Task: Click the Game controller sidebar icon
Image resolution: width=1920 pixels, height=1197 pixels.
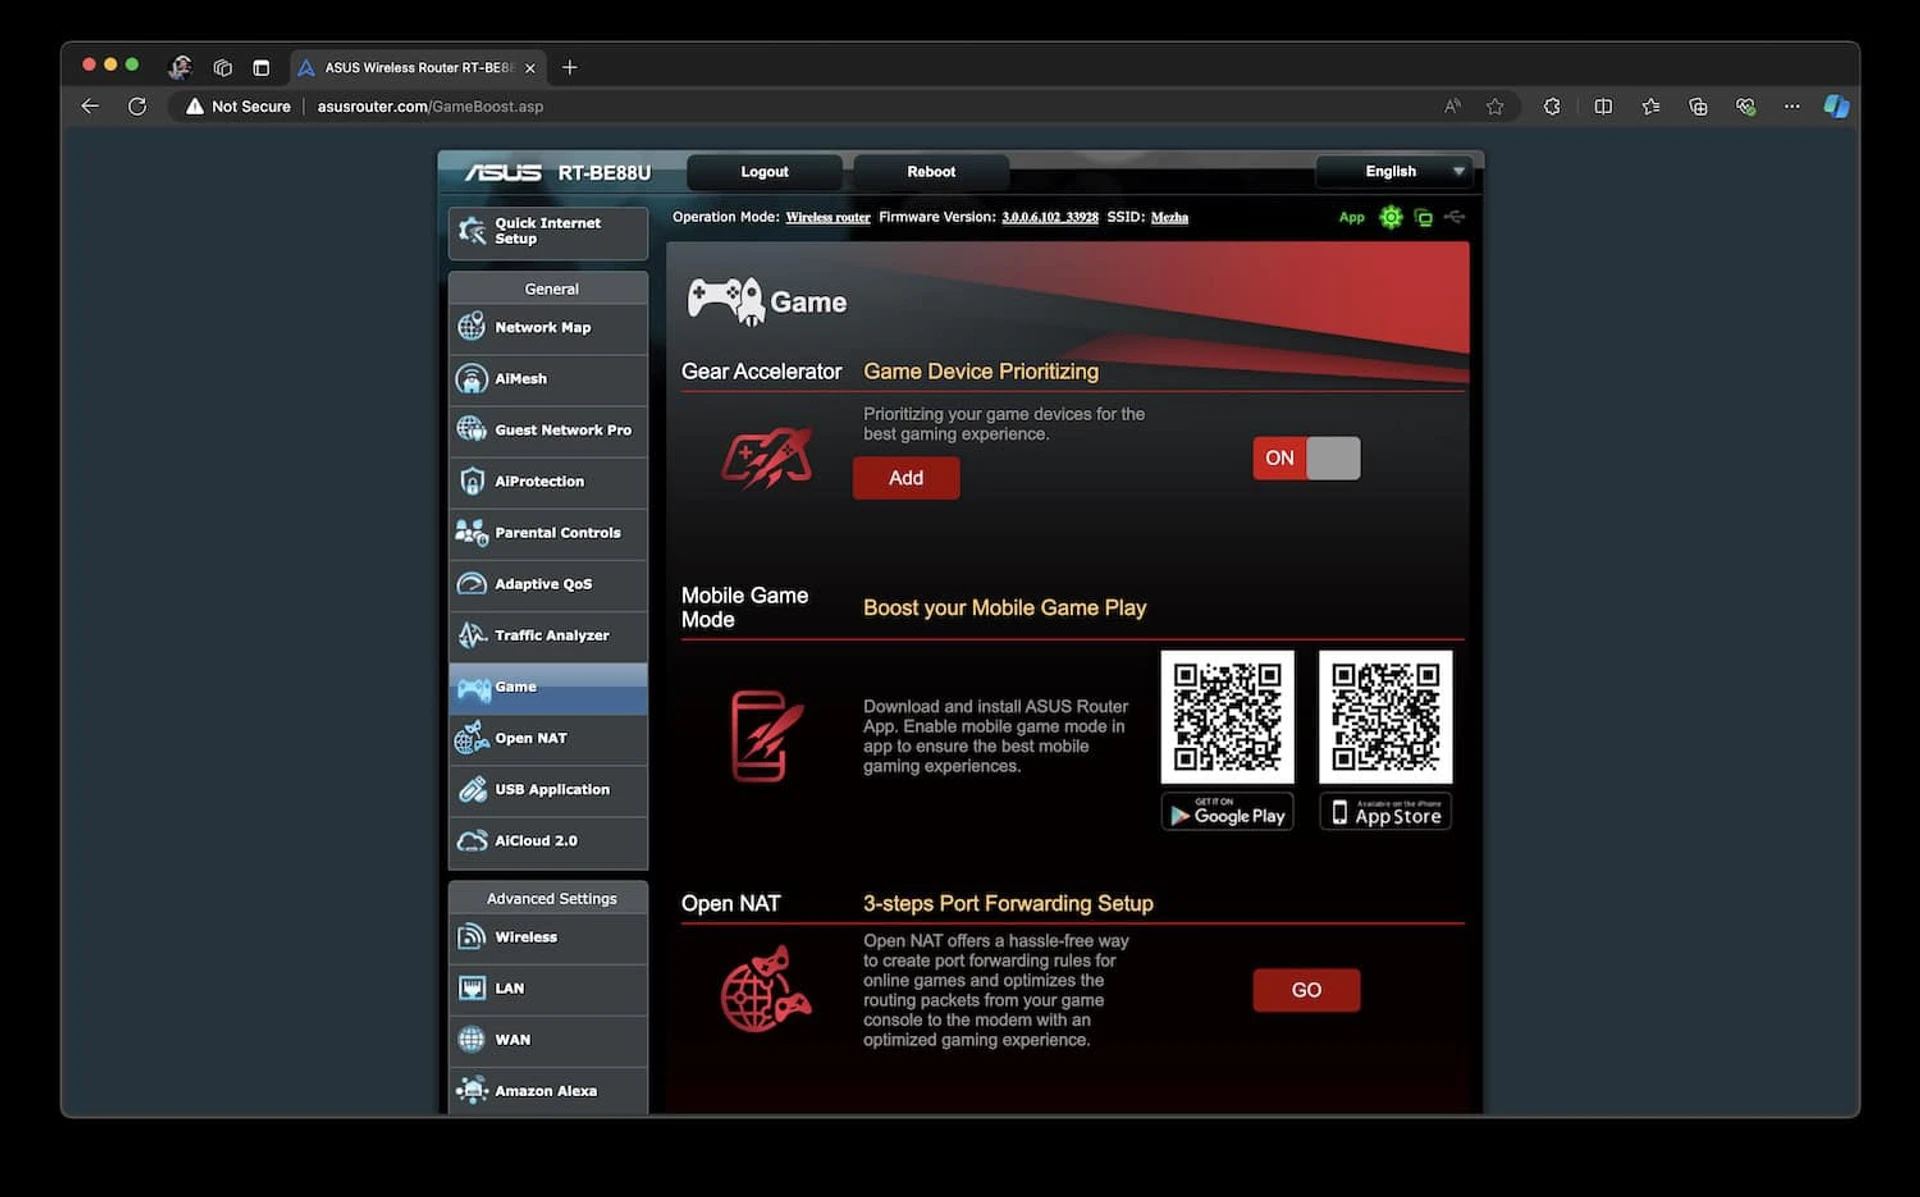Action: (x=473, y=688)
